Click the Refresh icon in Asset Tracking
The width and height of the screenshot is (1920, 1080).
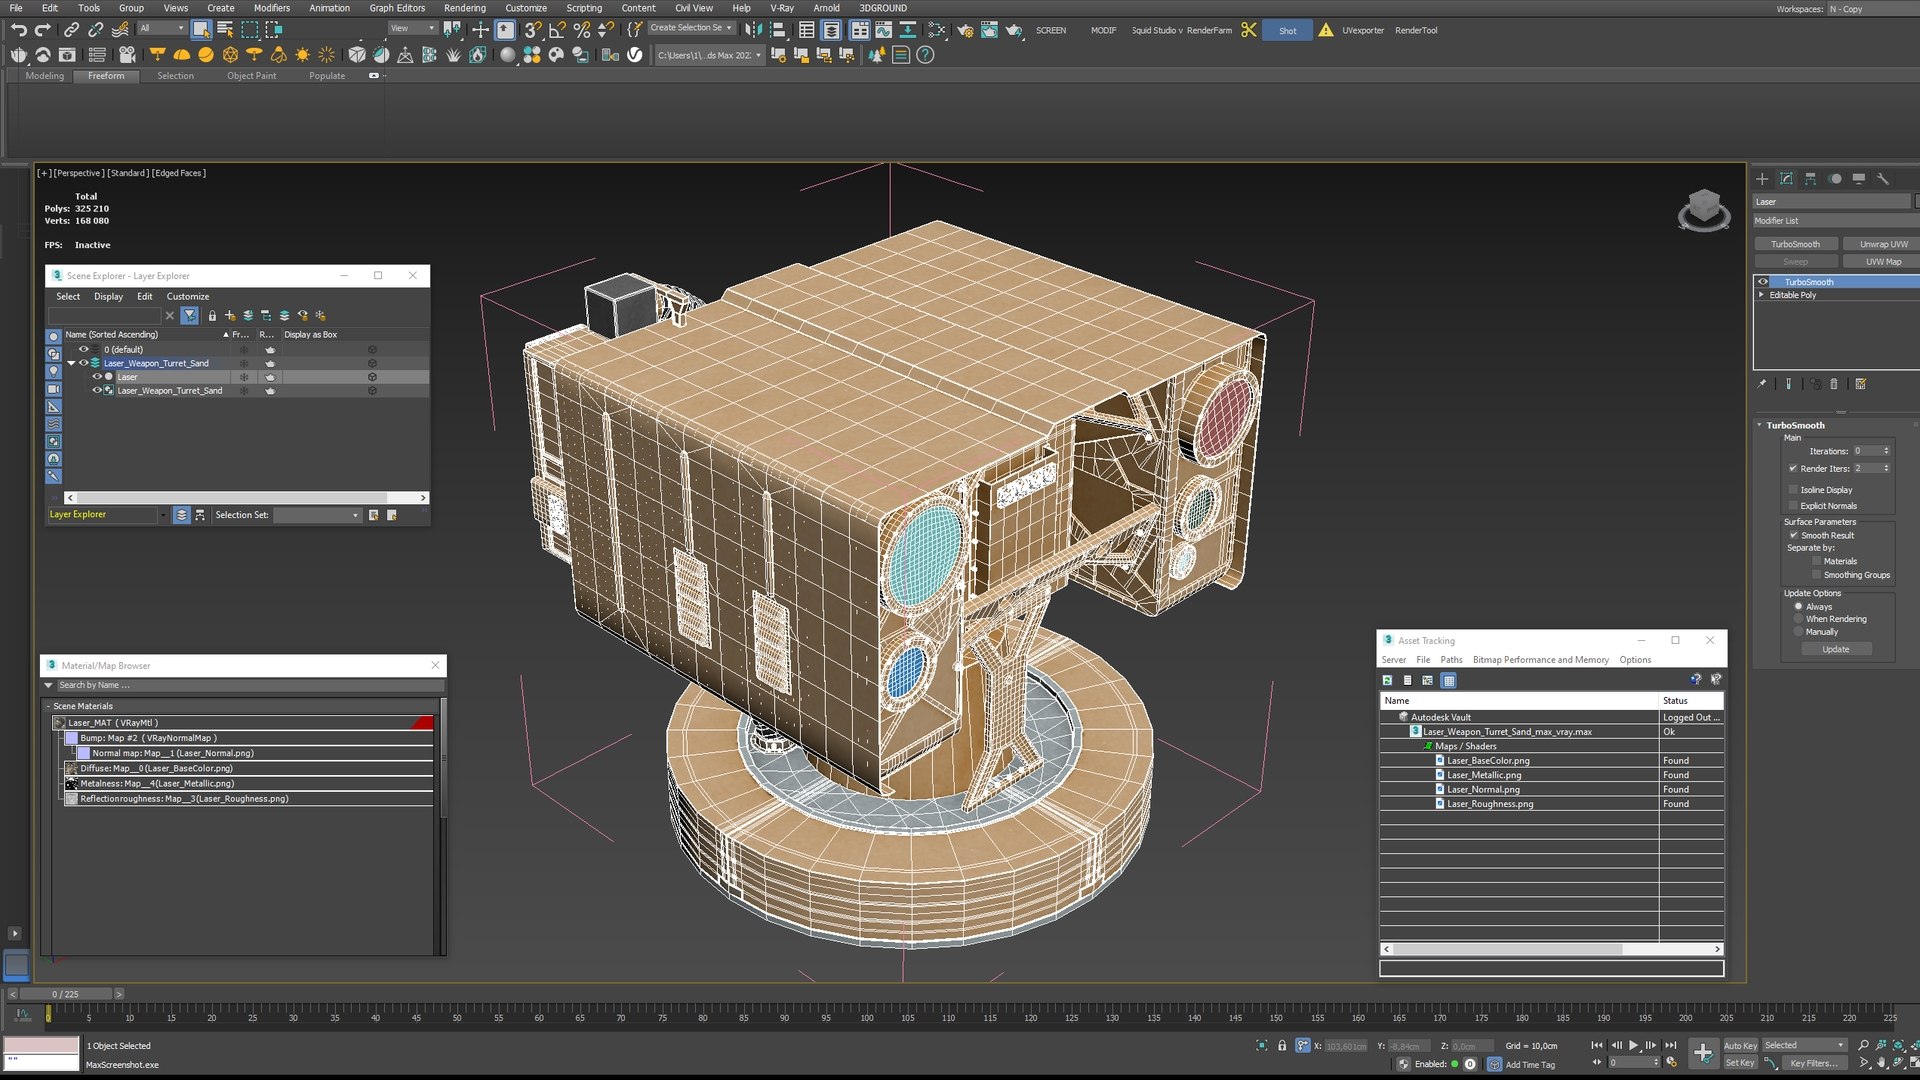[1387, 680]
